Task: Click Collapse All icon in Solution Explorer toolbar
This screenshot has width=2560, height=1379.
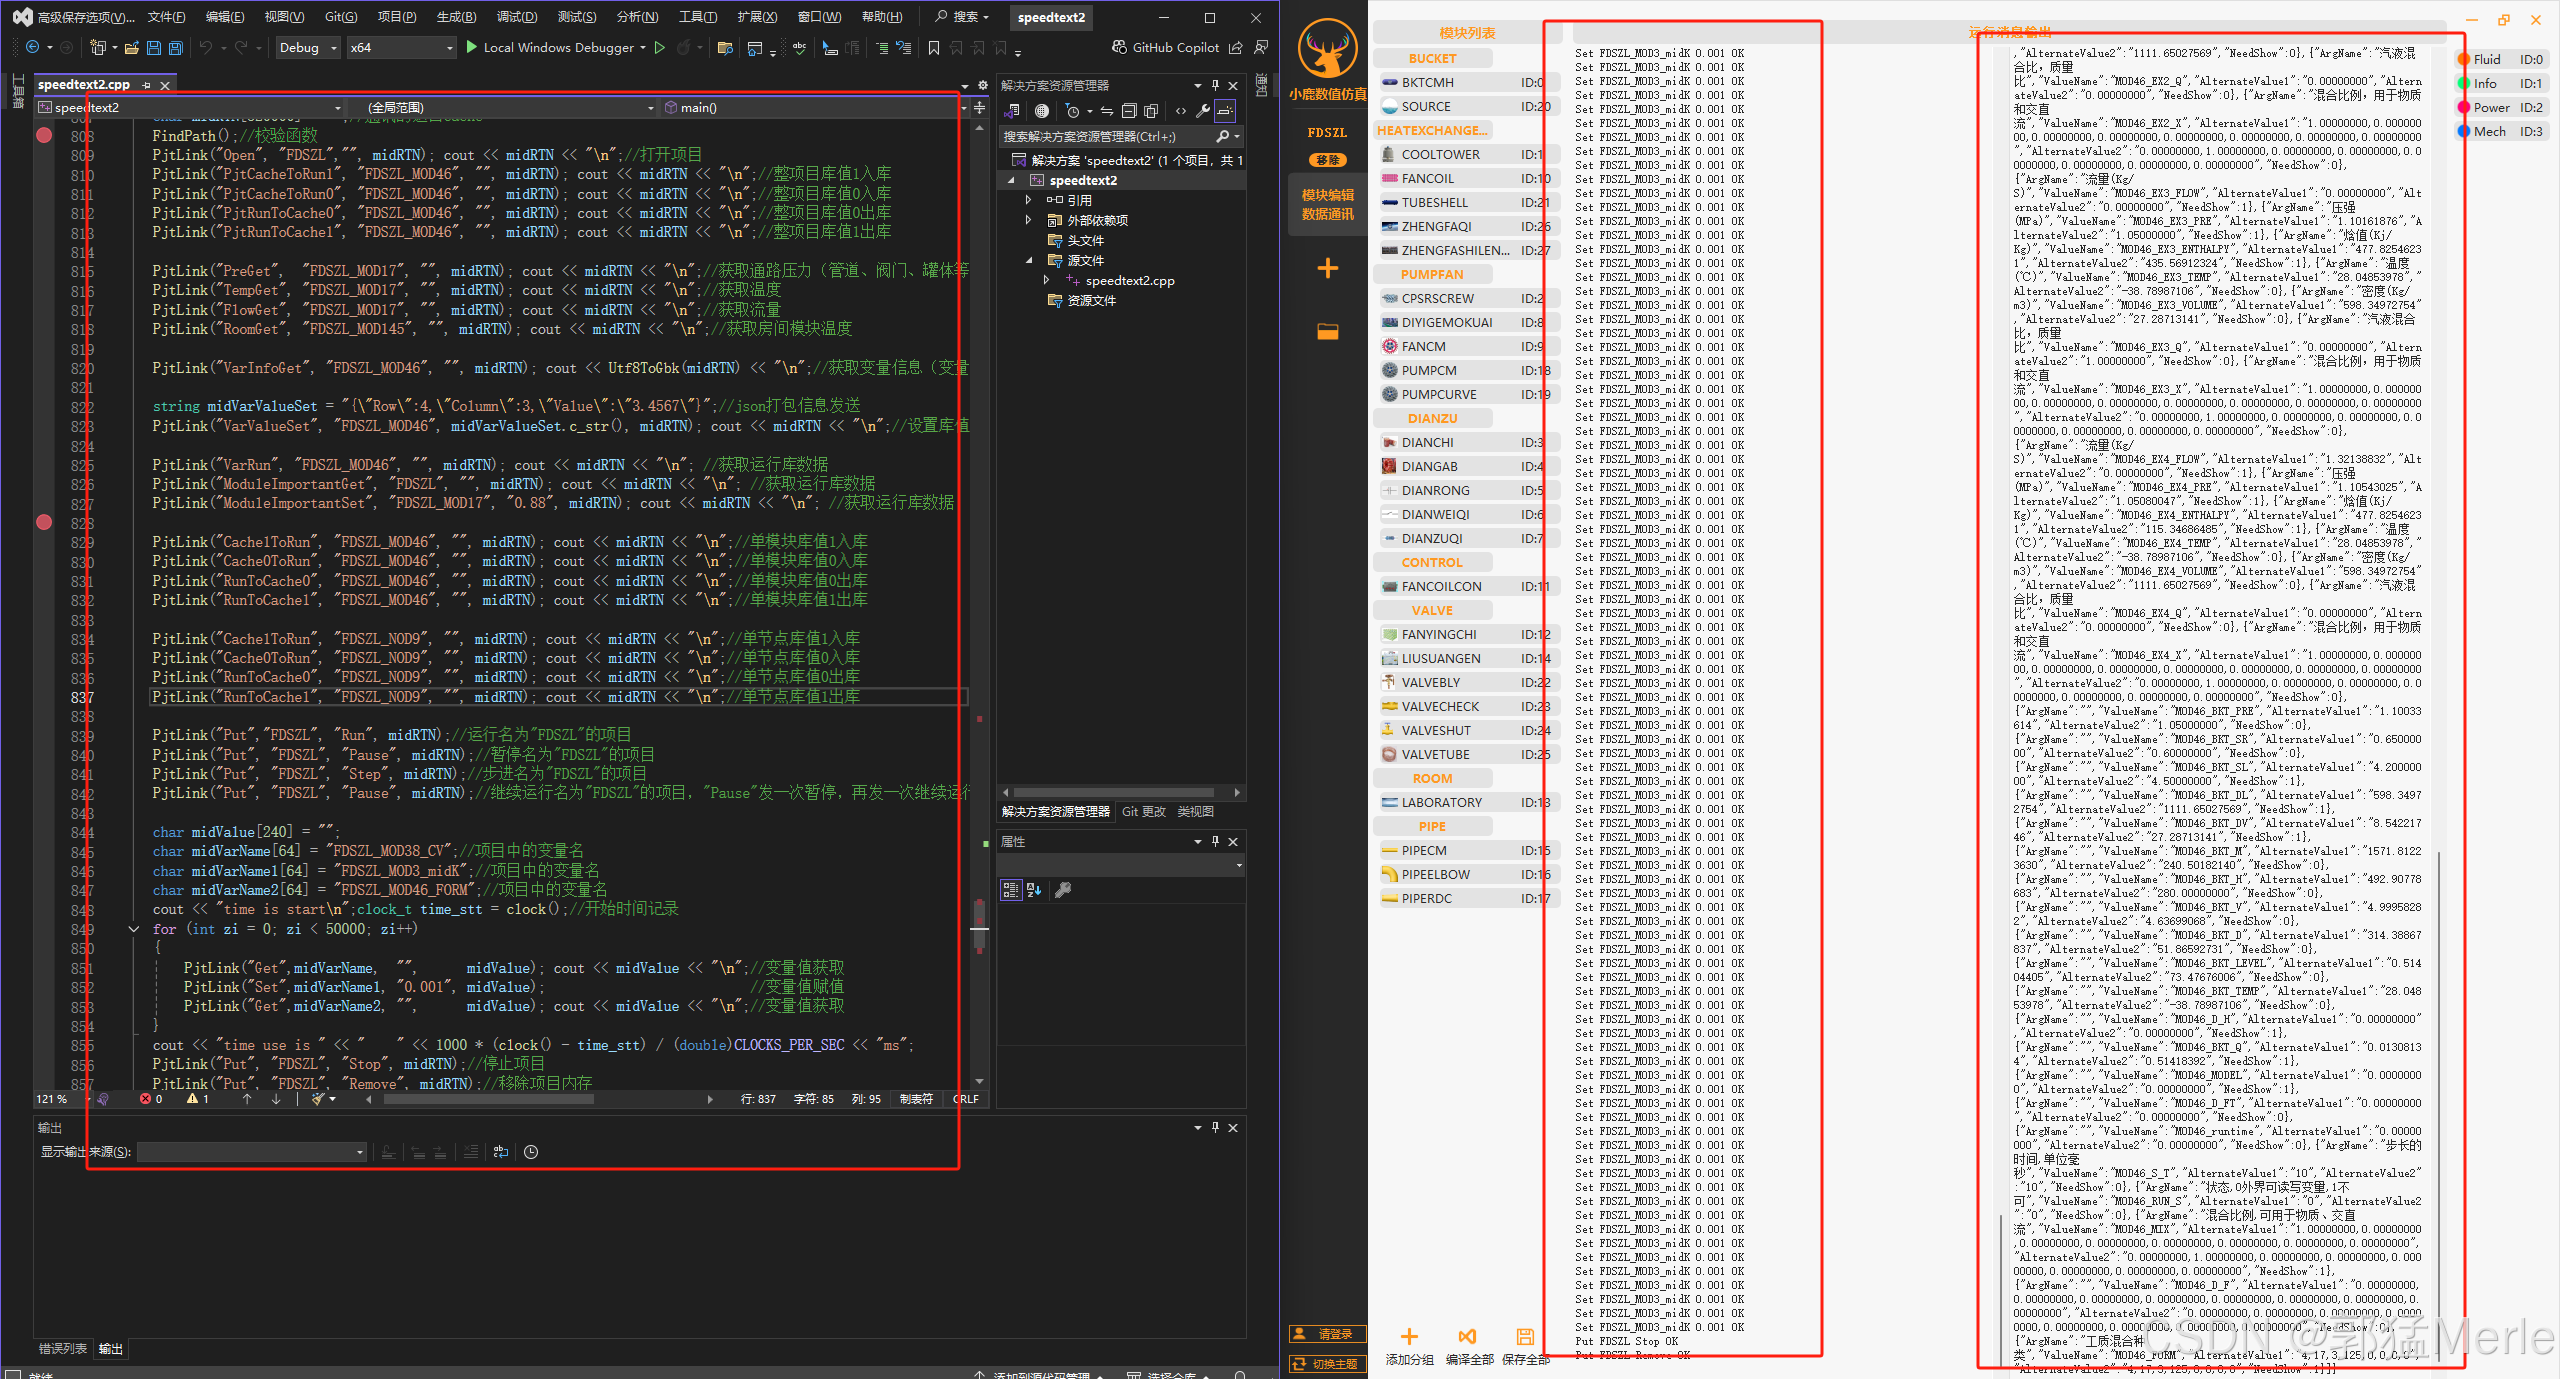Action: (x=1129, y=111)
